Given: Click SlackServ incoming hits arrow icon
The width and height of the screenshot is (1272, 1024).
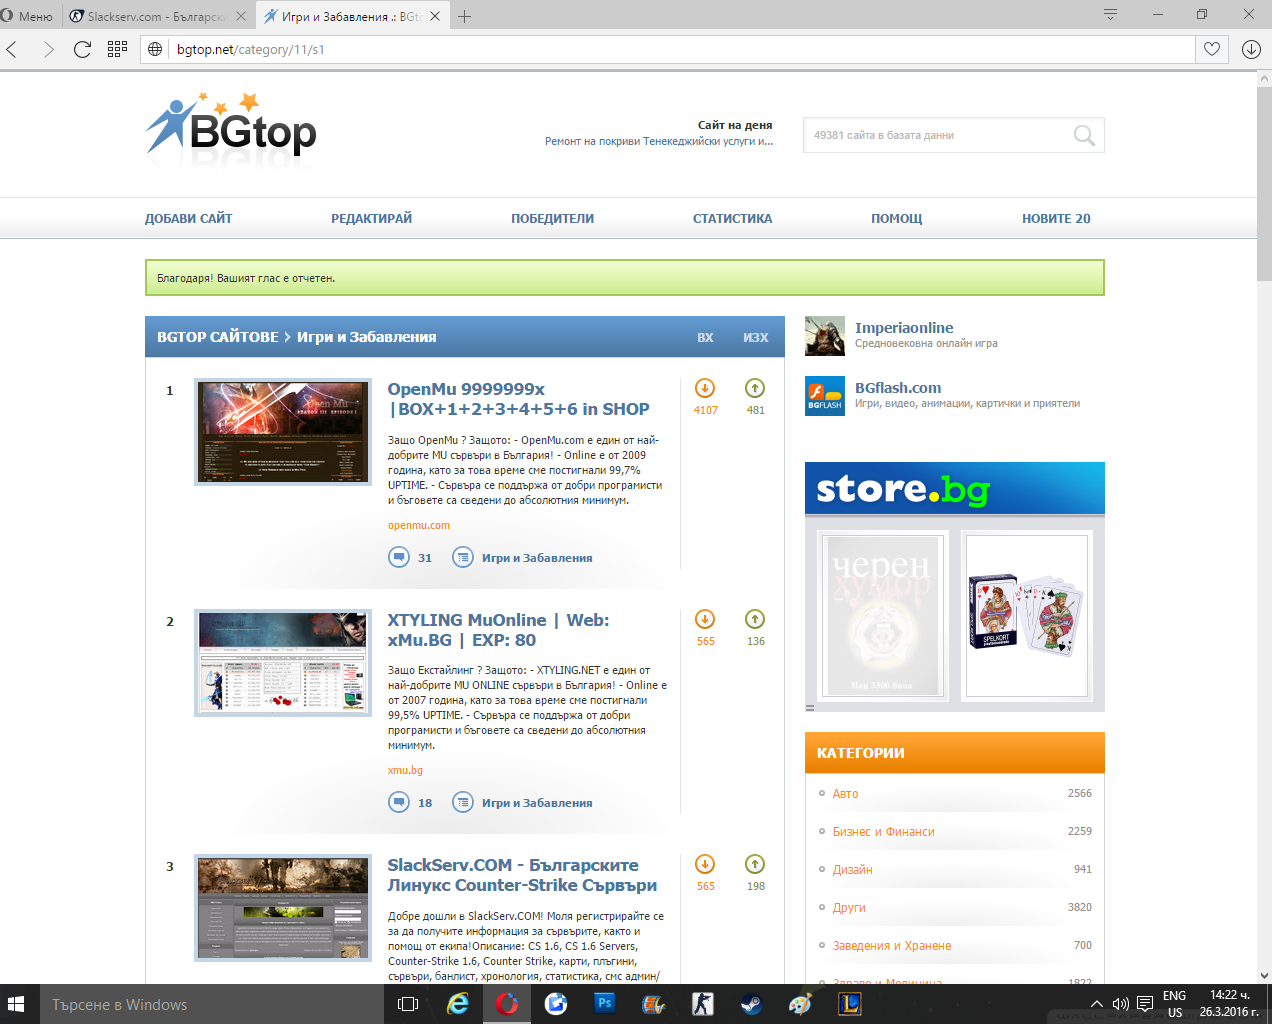Looking at the screenshot, I should pos(705,864).
